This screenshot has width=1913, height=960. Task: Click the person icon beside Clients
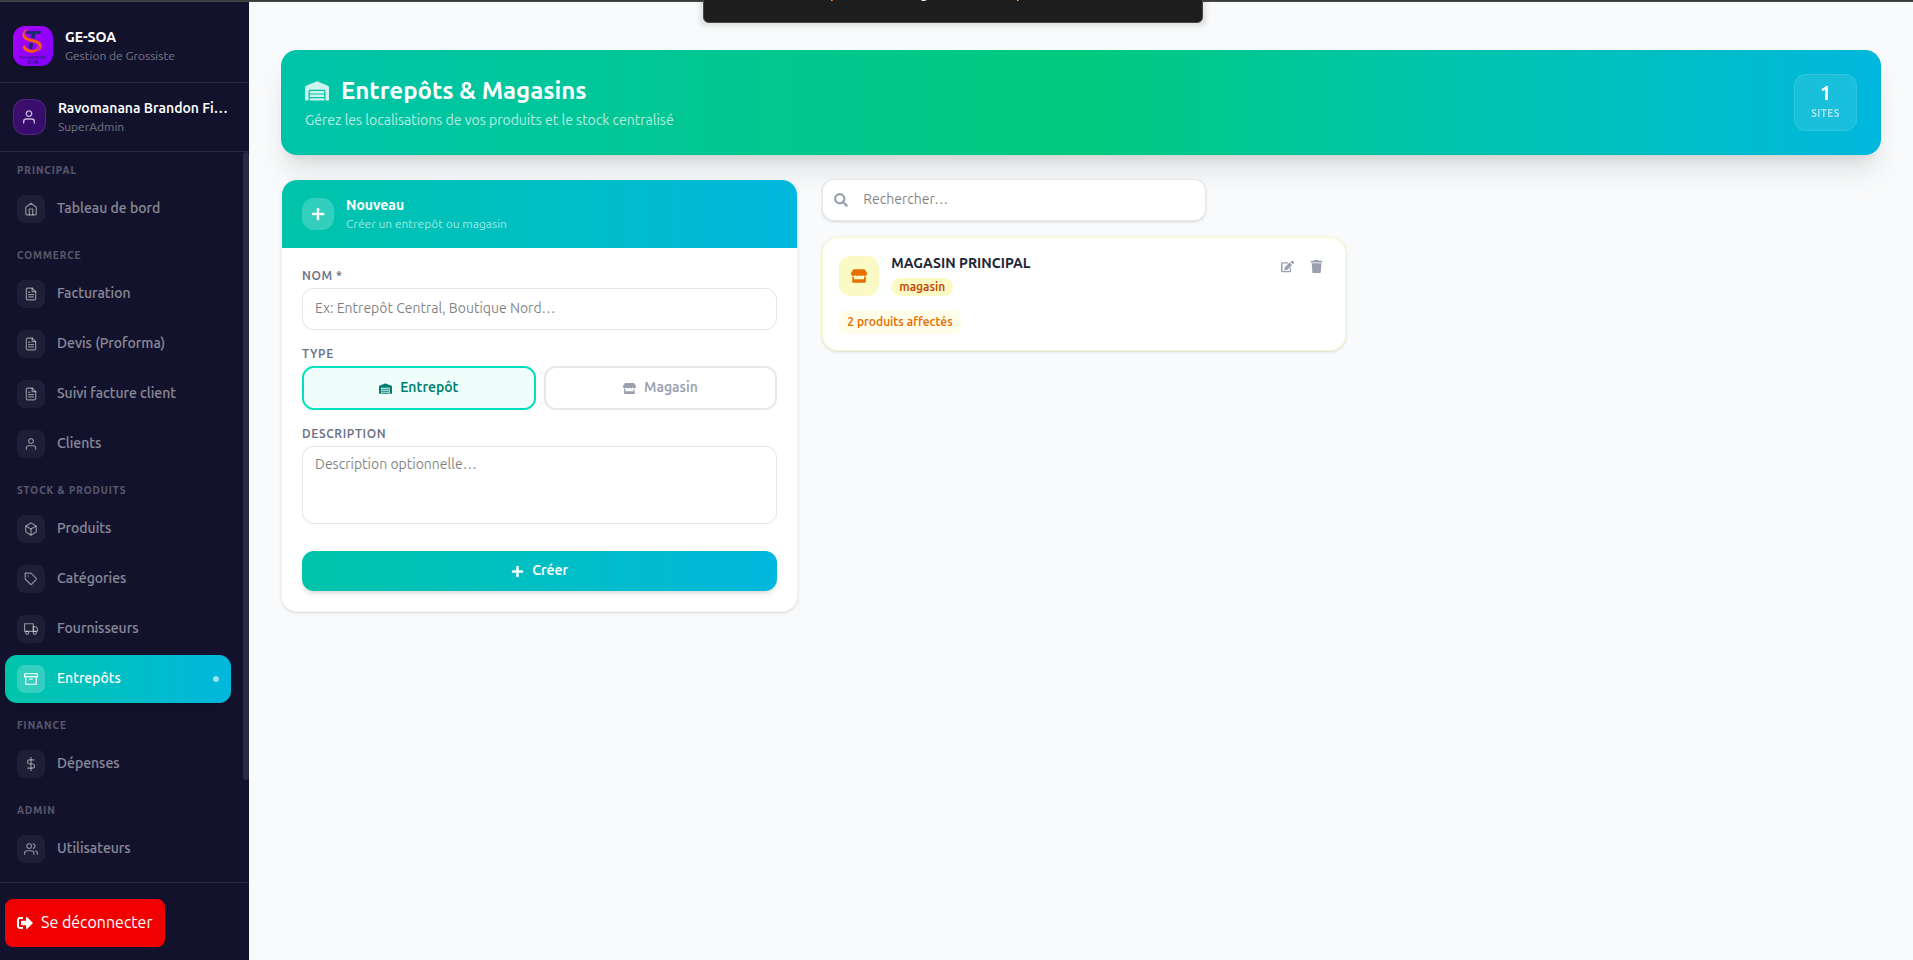point(31,444)
